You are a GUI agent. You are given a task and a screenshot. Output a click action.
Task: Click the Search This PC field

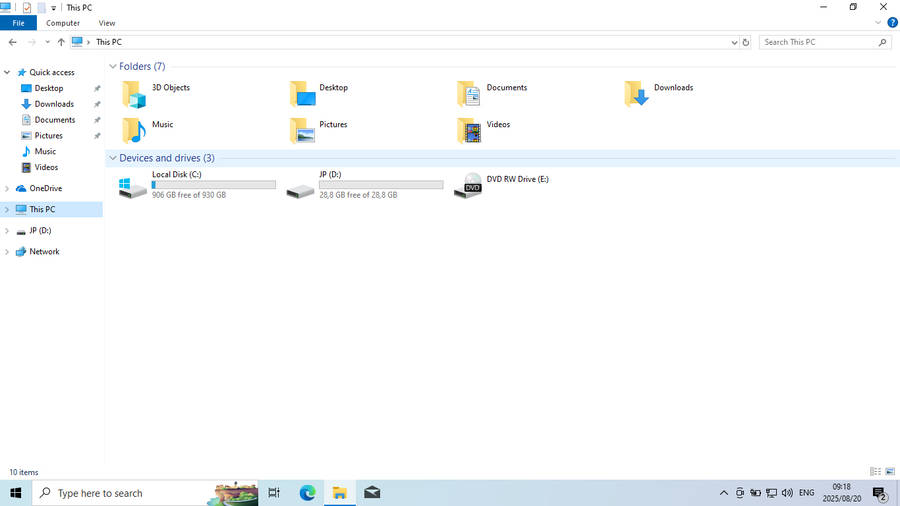817,42
